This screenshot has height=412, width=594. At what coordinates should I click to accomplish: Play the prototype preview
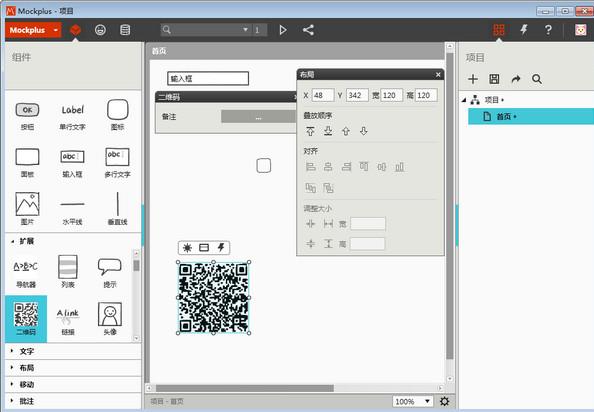click(x=283, y=30)
